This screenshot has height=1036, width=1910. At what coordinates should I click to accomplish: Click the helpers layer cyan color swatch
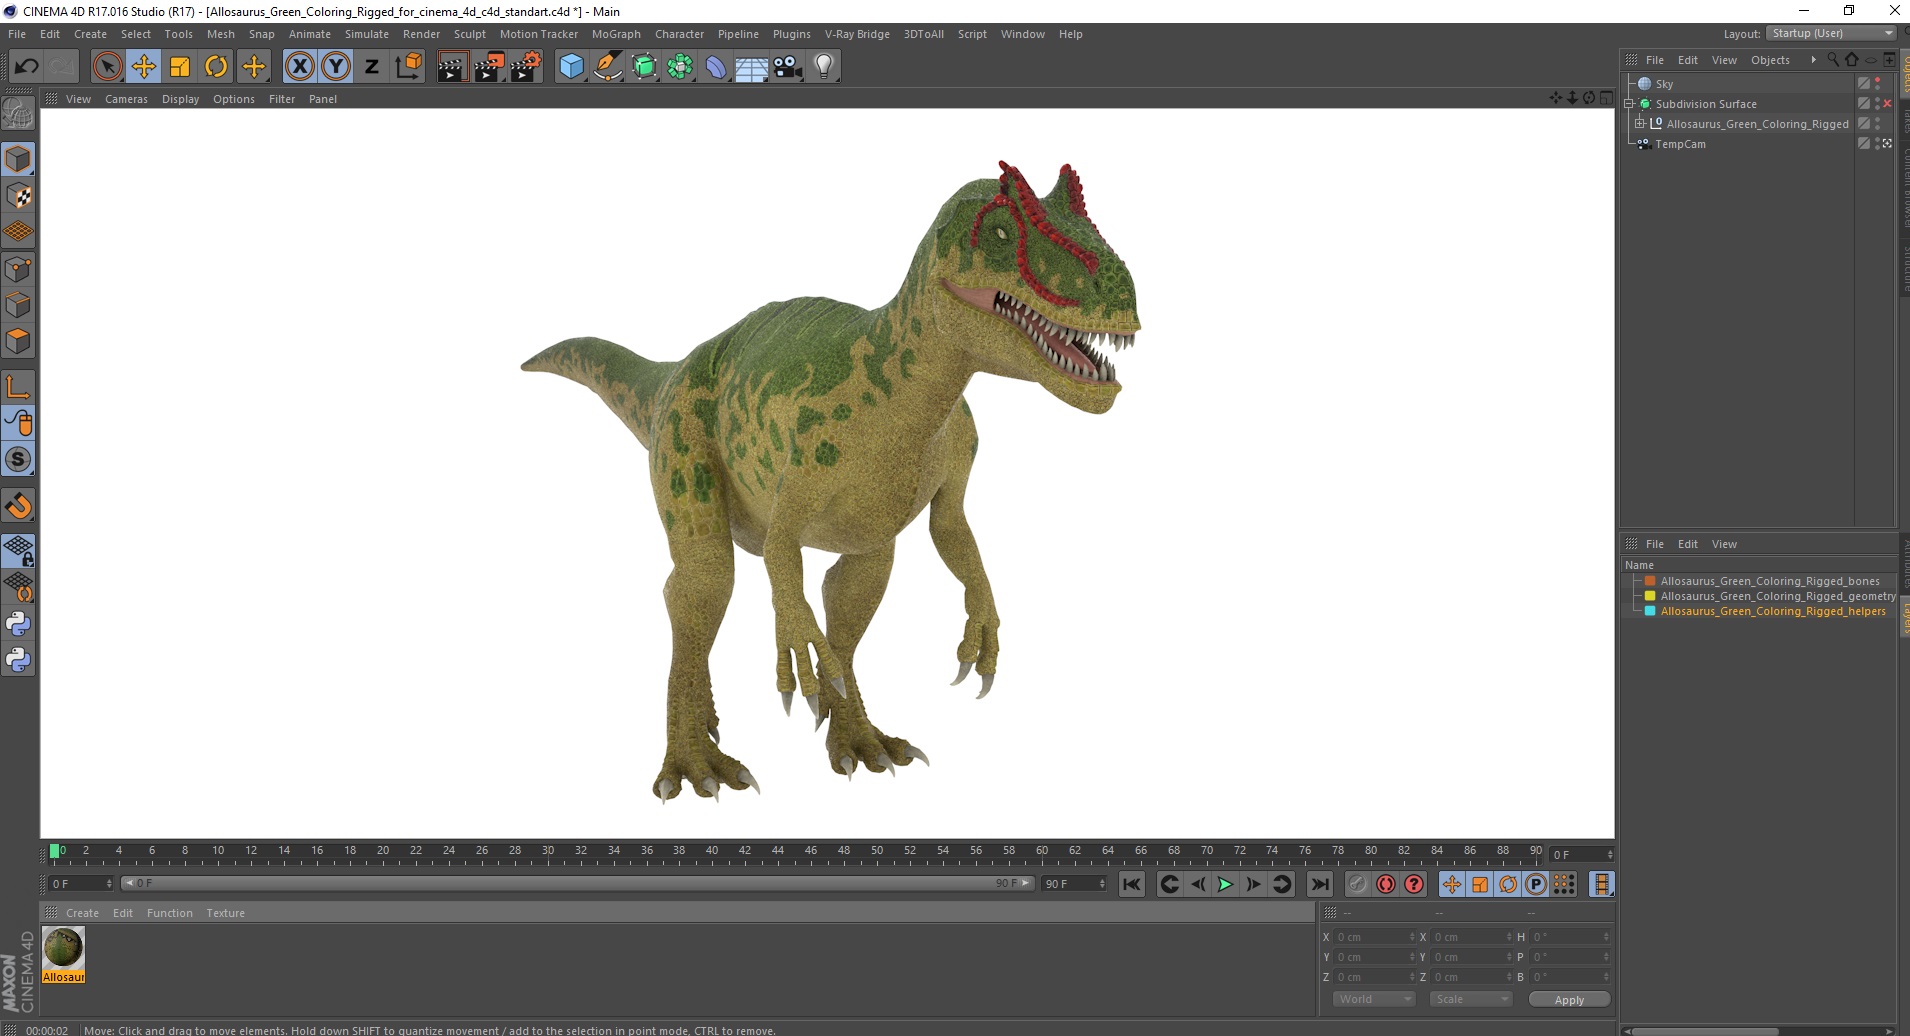click(1650, 611)
